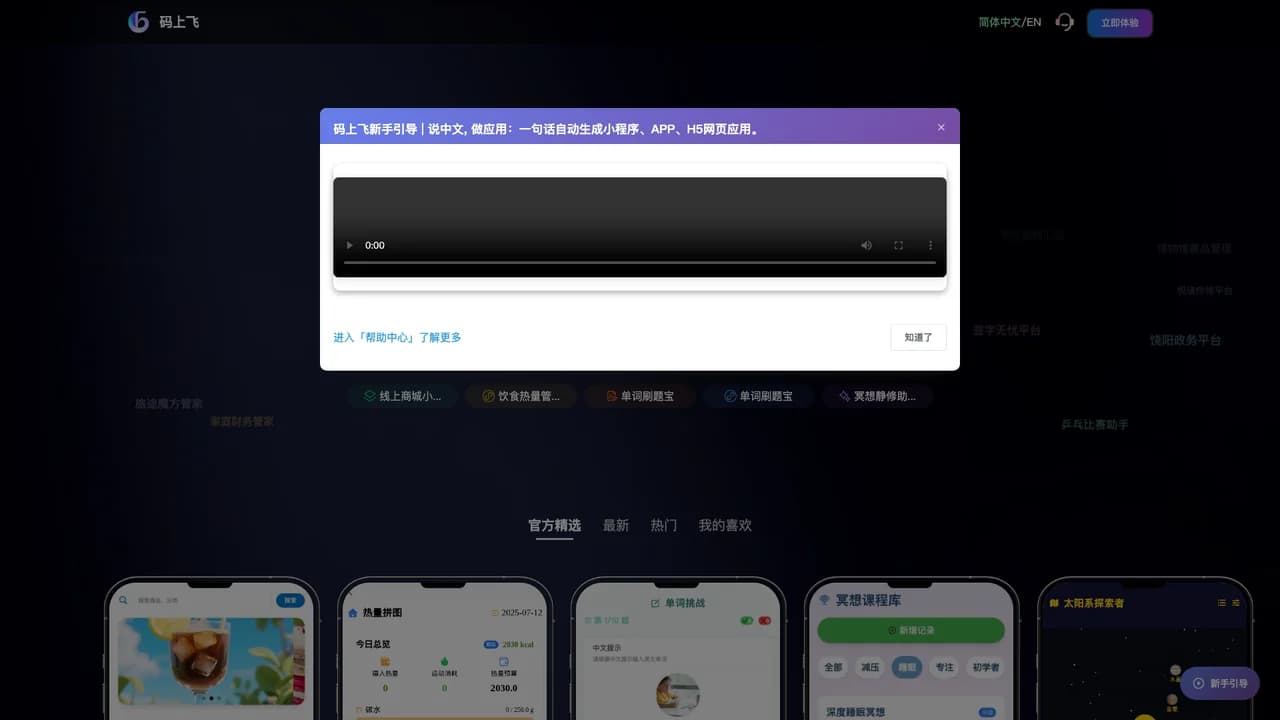This screenshot has width=1280, height=720.
Task: Click home icon beside 热量拼图
Action: click(x=352, y=612)
